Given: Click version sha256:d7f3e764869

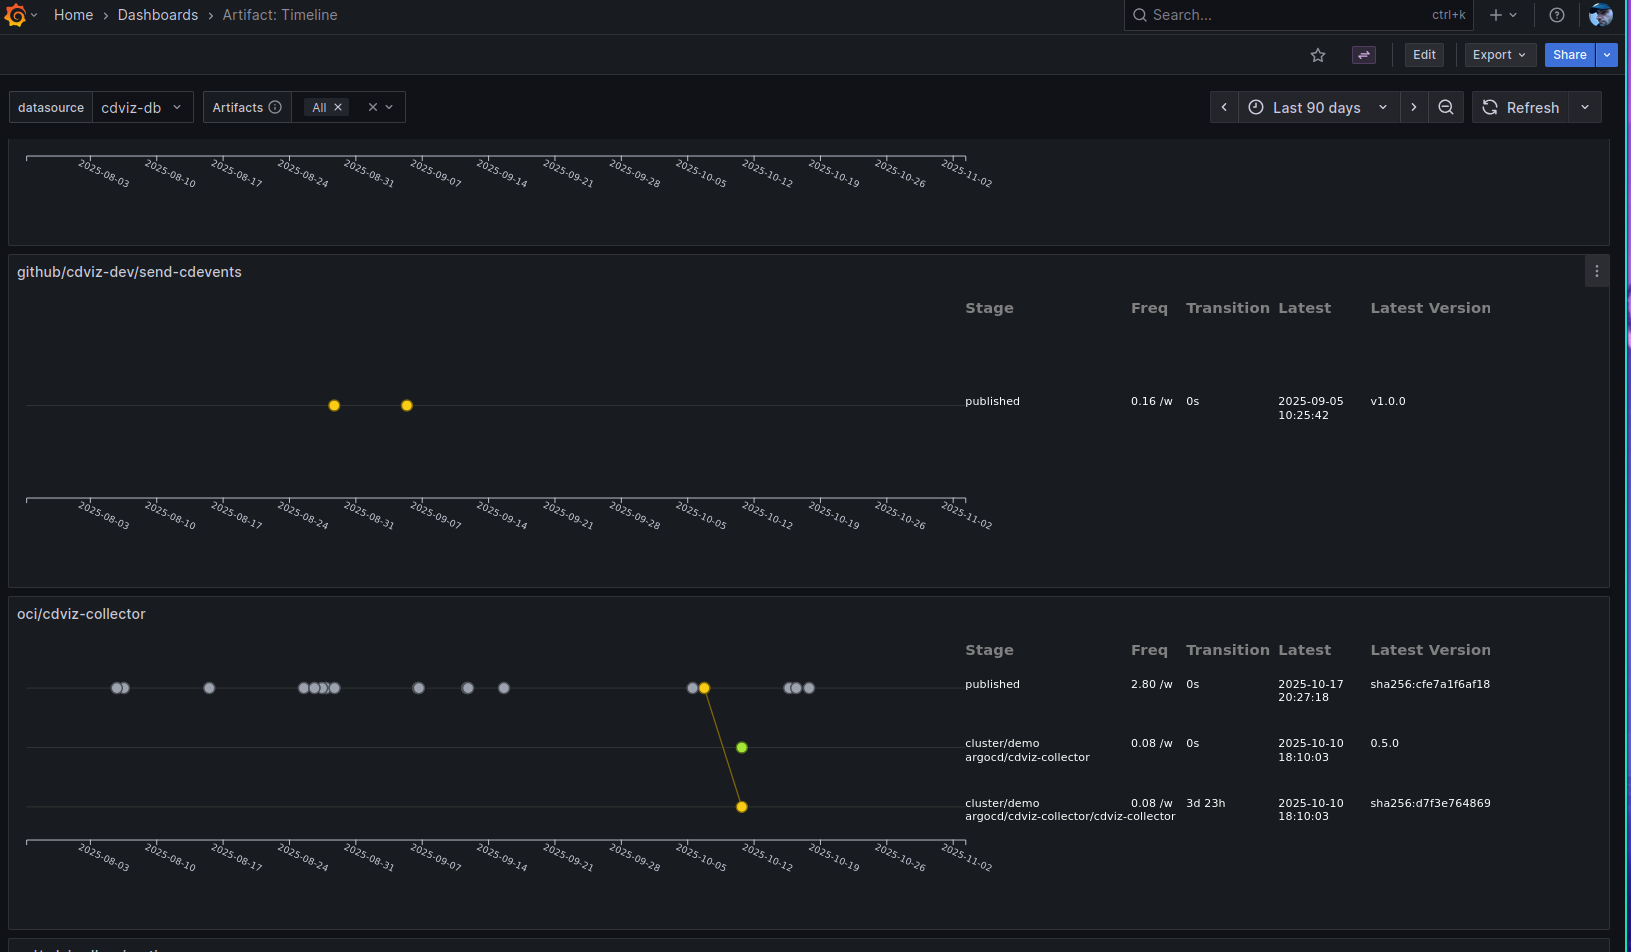Looking at the screenshot, I should coord(1430,803).
